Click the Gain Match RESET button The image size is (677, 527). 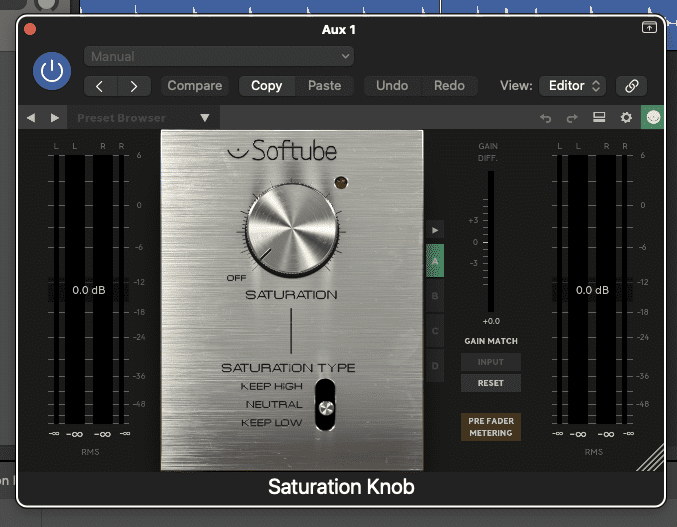point(490,383)
